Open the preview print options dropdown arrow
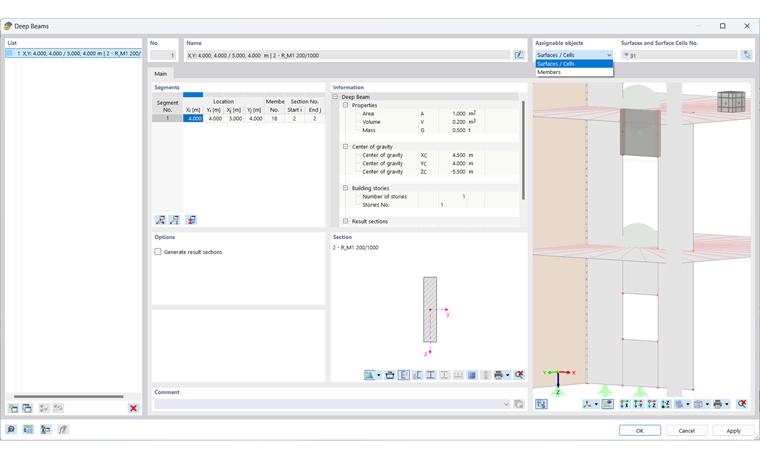760x459 pixels. [727, 404]
